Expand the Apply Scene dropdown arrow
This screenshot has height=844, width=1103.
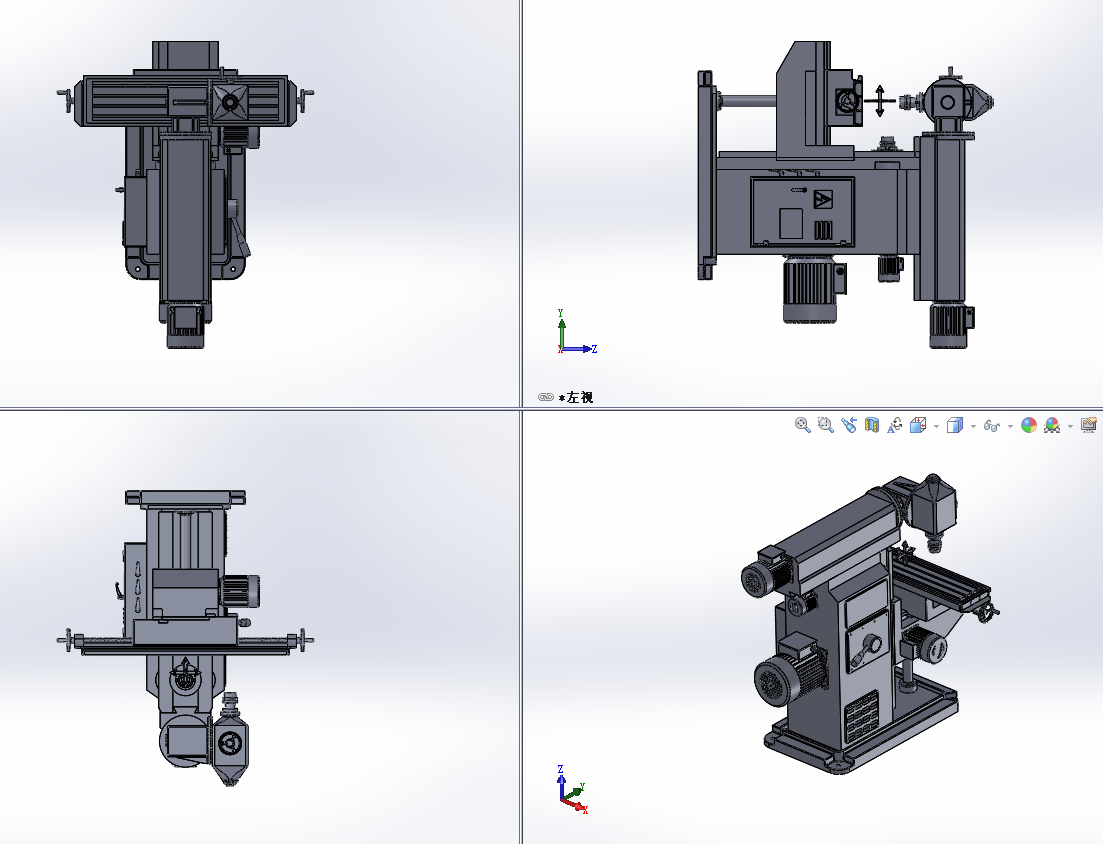point(1071,426)
